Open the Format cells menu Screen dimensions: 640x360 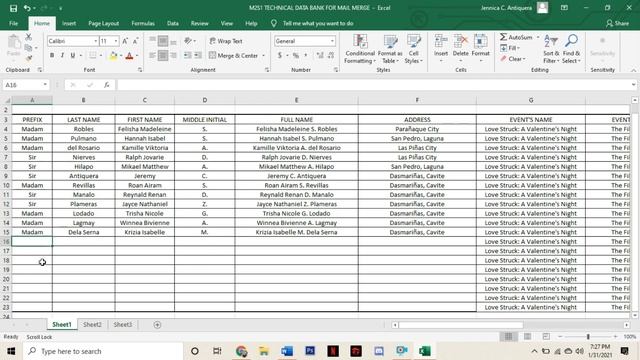[480, 49]
